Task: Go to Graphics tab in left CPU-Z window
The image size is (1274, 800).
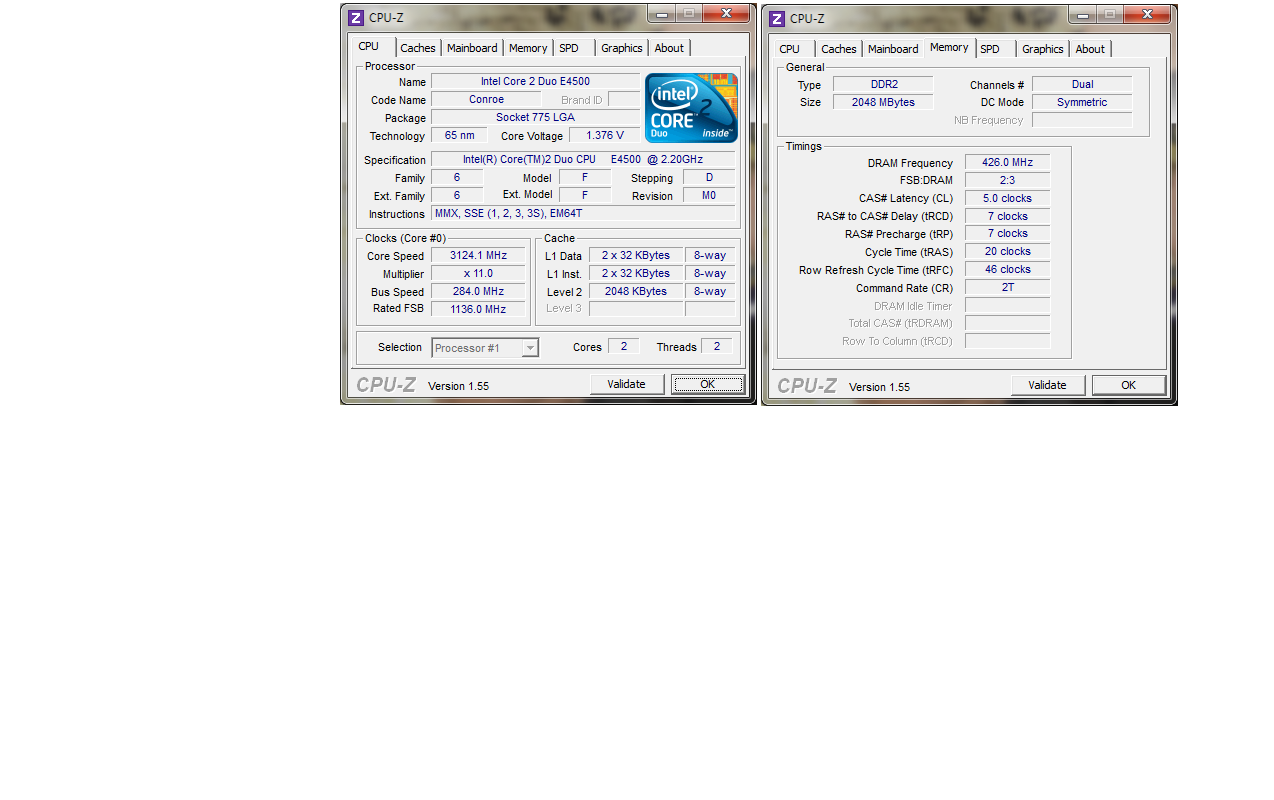Action: (x=622, y=48)
